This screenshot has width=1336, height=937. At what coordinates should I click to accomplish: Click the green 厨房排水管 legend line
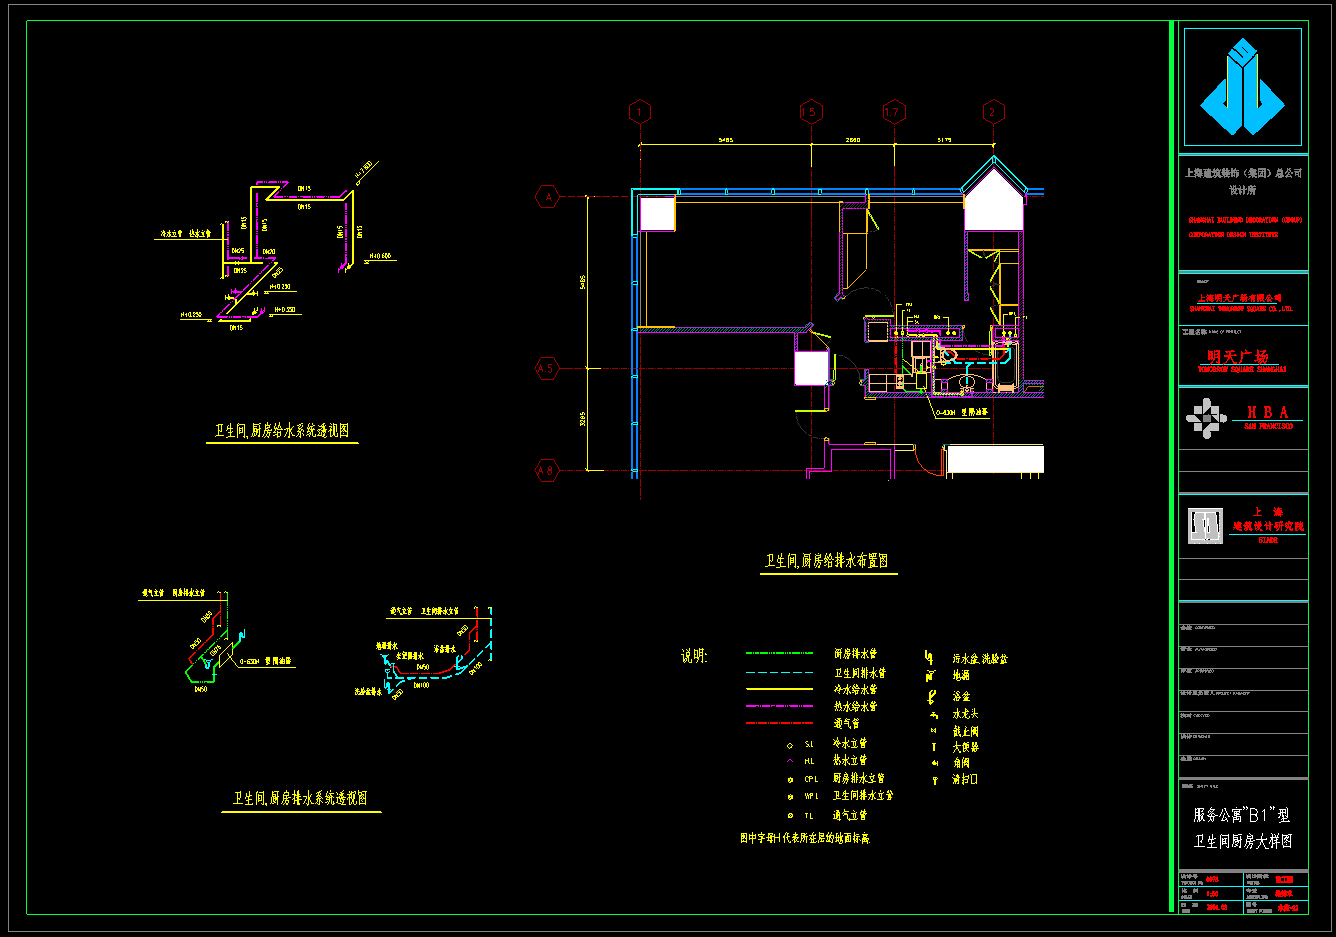779,654
